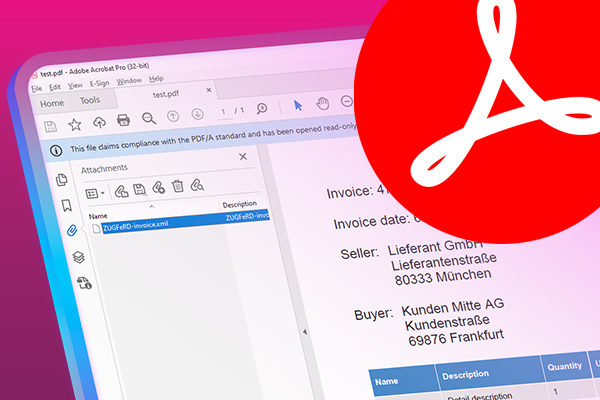
Task: Close the Attachments panel
Action: (x=242, y=157)
